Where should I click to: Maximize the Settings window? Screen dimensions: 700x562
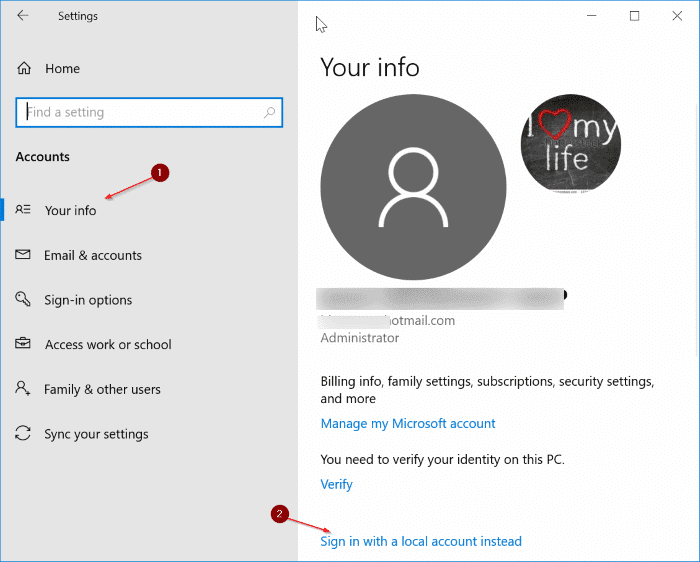pyautogui.click(x=634, y=16)
